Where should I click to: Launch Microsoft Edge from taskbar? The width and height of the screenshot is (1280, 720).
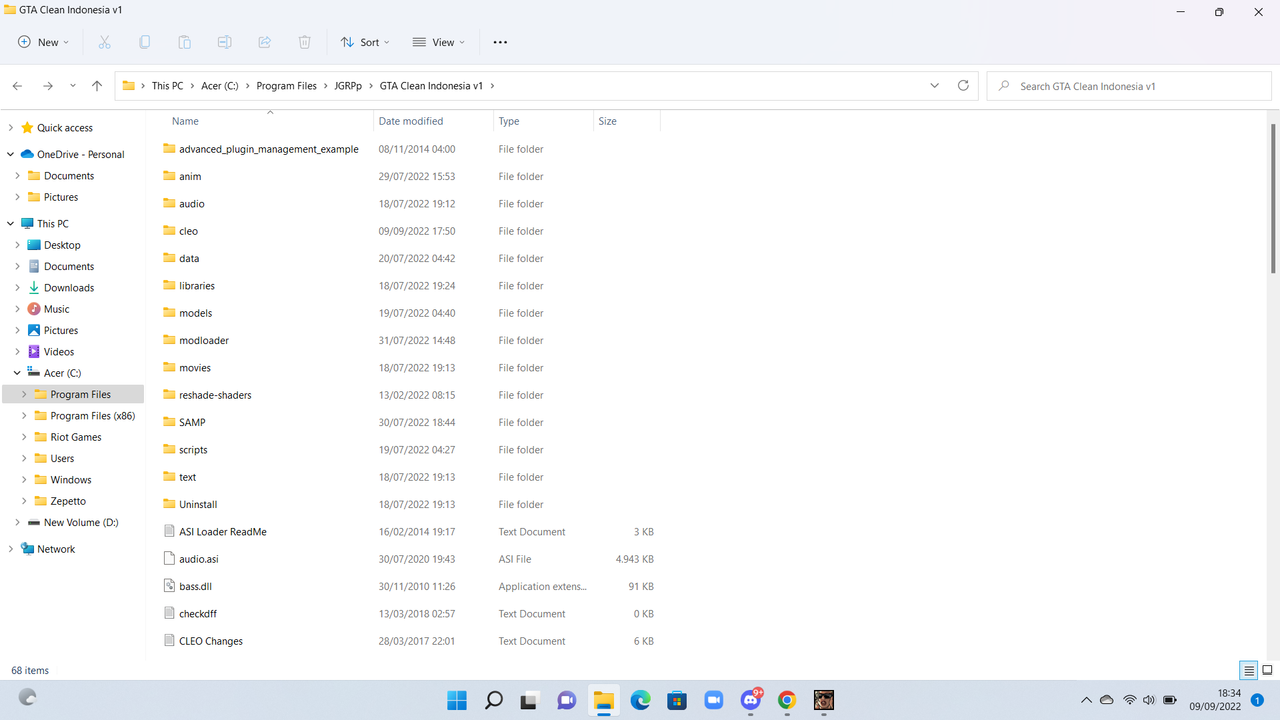point(640,700)
